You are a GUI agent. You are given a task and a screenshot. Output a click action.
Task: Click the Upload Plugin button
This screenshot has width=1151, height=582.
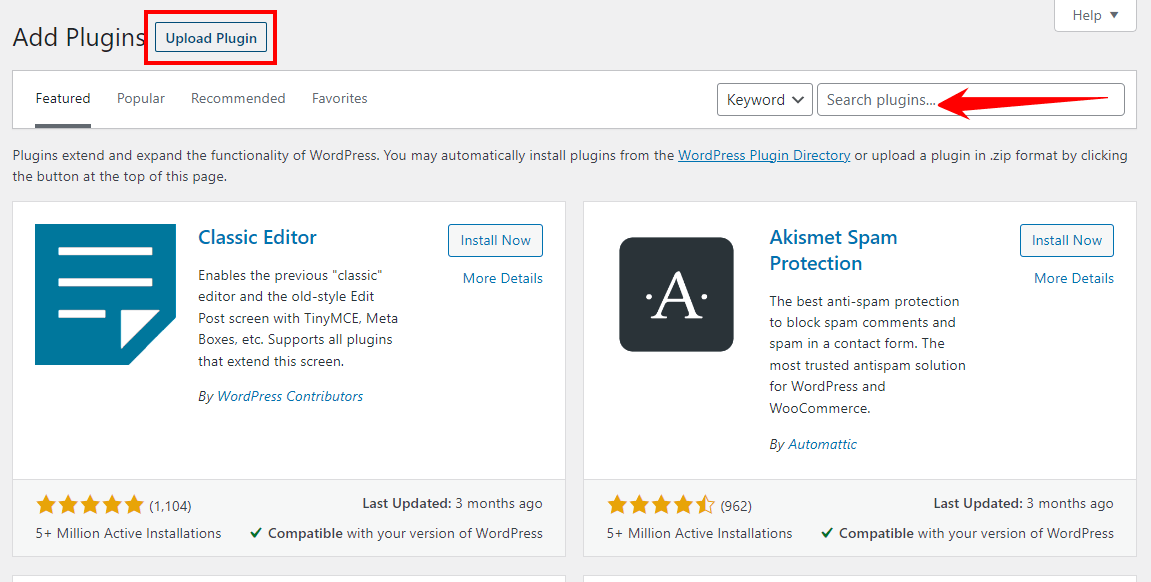coord(211,39)
